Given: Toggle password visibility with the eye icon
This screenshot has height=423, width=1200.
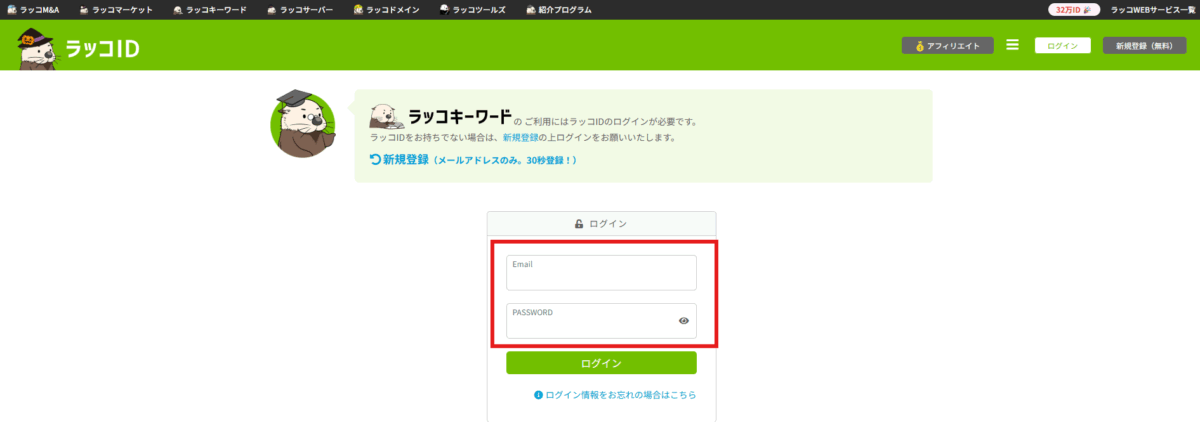Looking at the screenshot, I should [x=684, y=321].
